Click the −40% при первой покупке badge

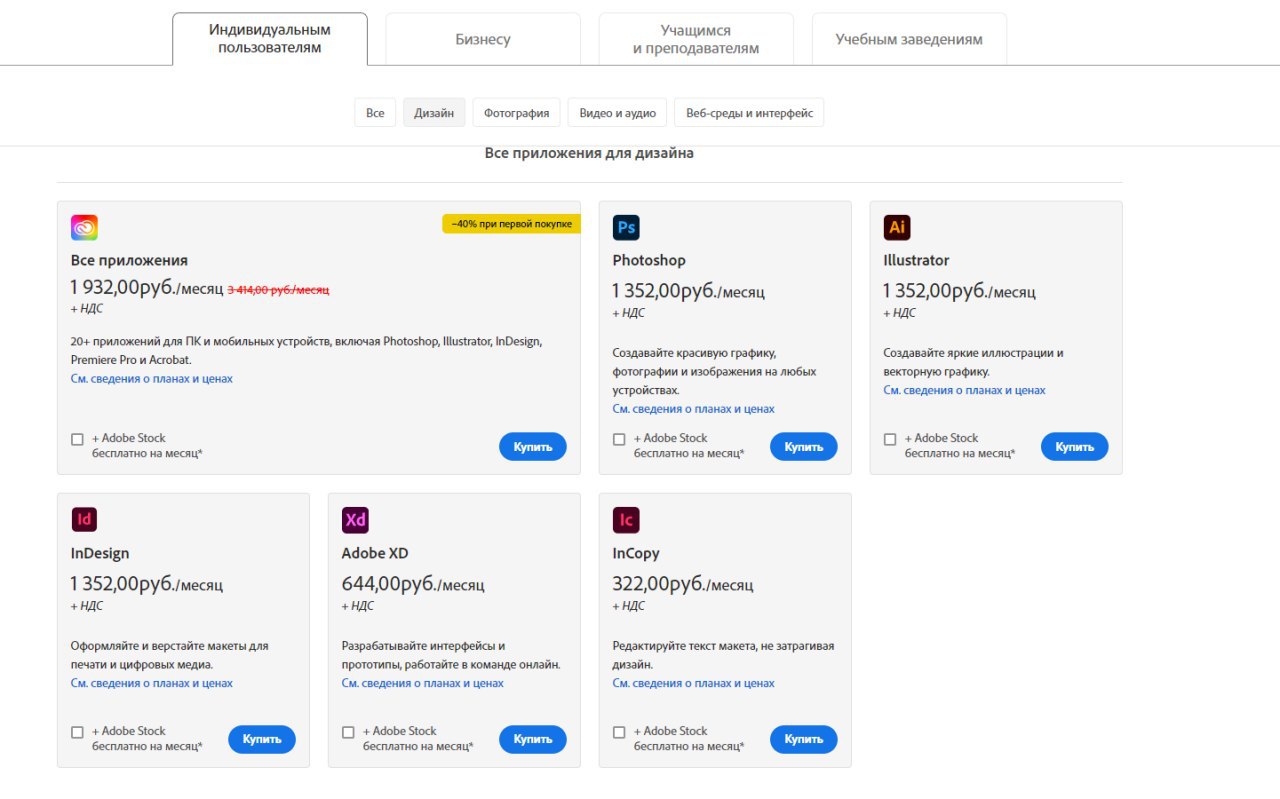tap(512, 224)
